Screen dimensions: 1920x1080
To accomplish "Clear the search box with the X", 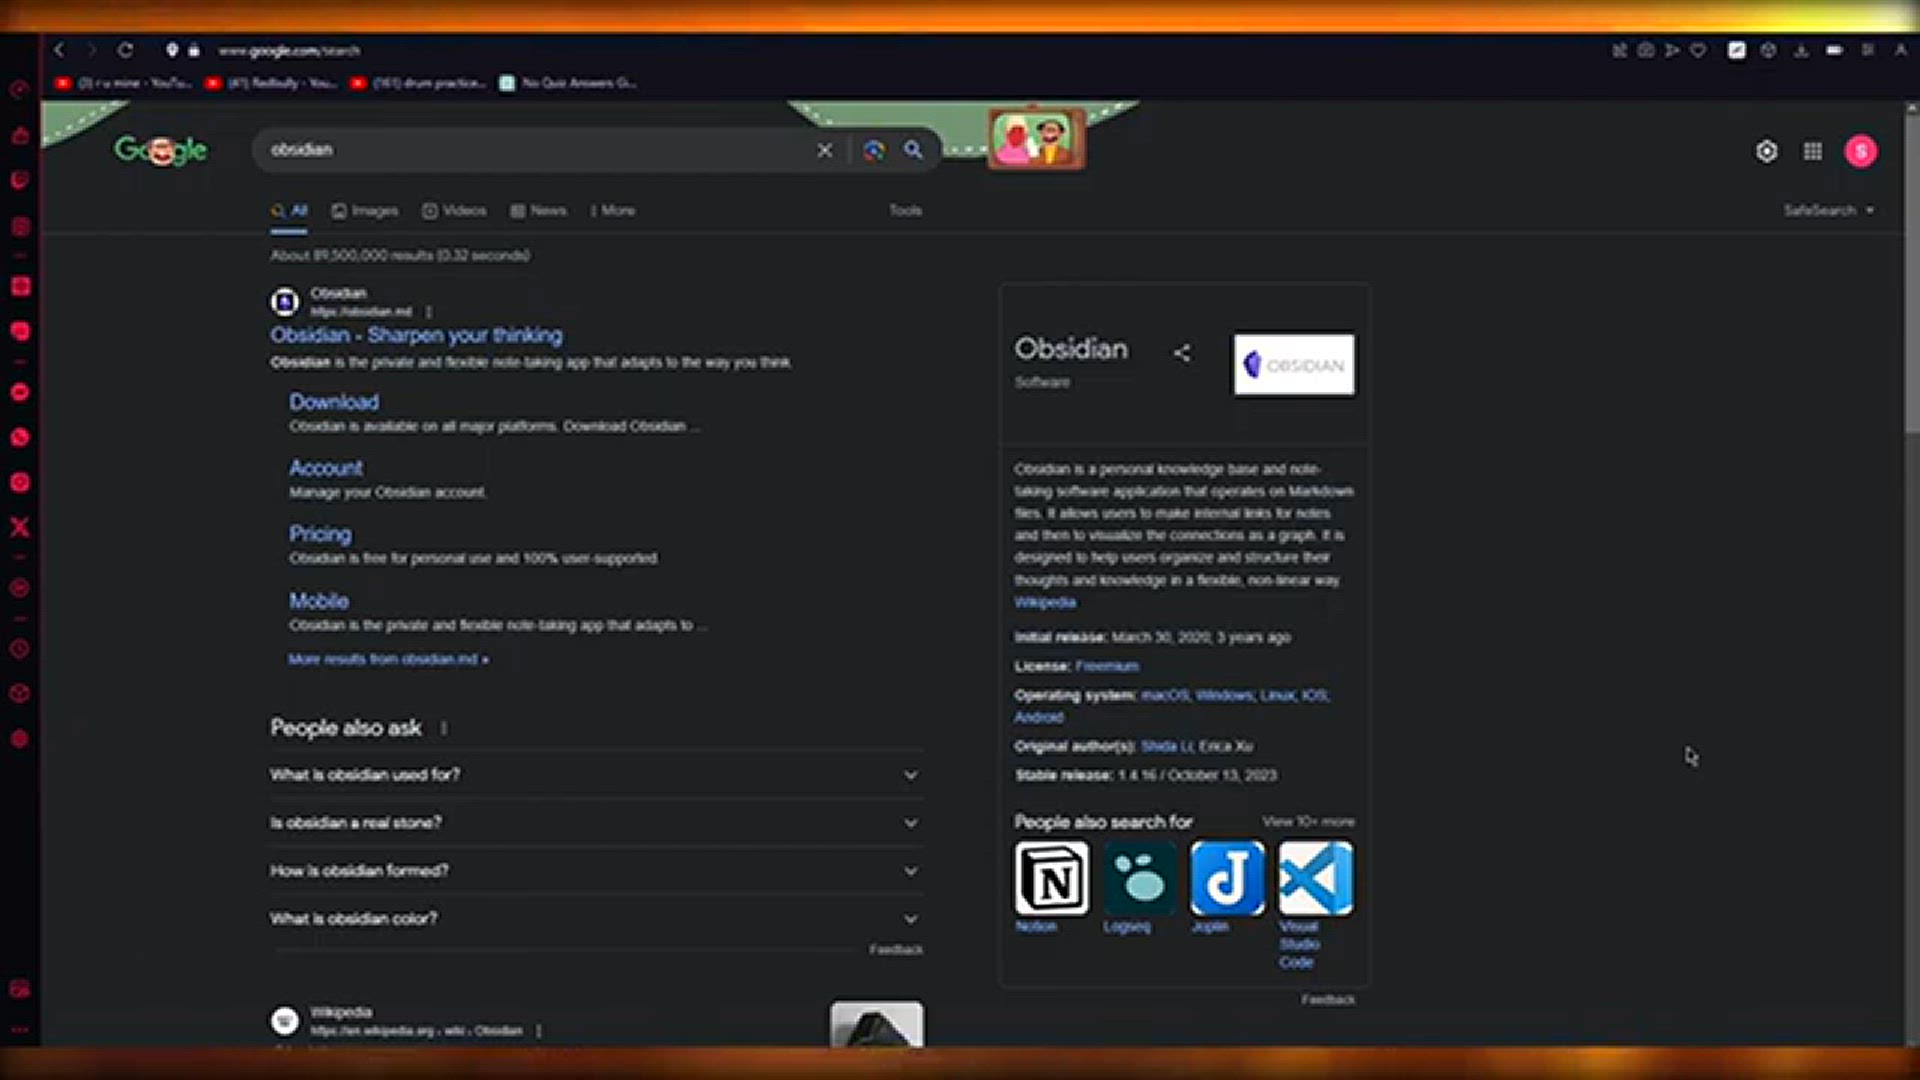I will (825, 150).
